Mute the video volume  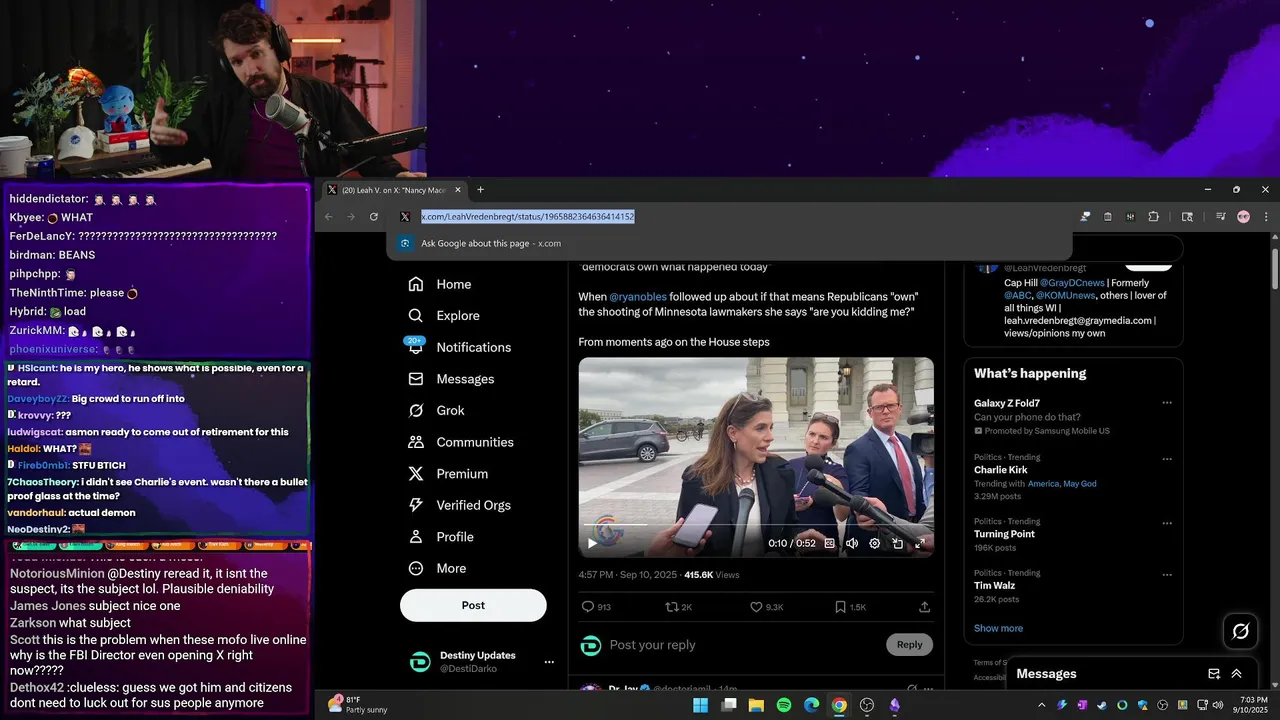click(852, 543)
